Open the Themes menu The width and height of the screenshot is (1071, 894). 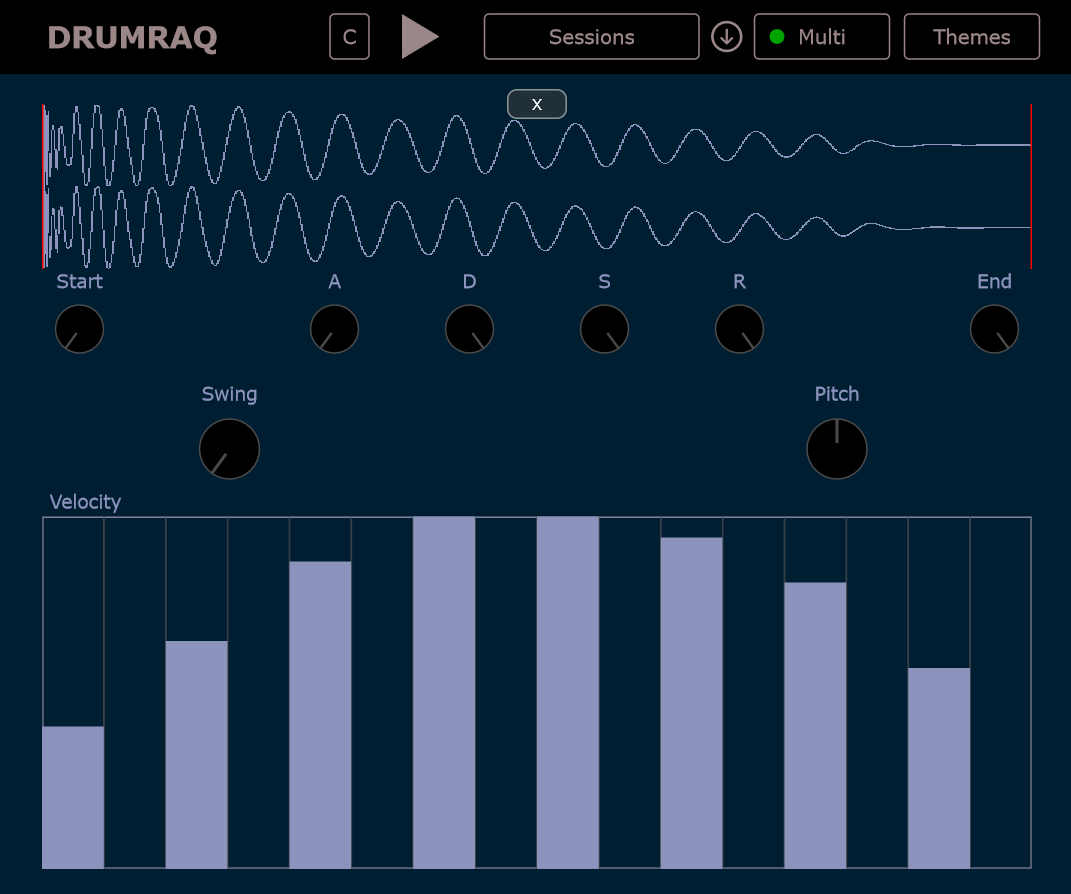tap(971, 37)
